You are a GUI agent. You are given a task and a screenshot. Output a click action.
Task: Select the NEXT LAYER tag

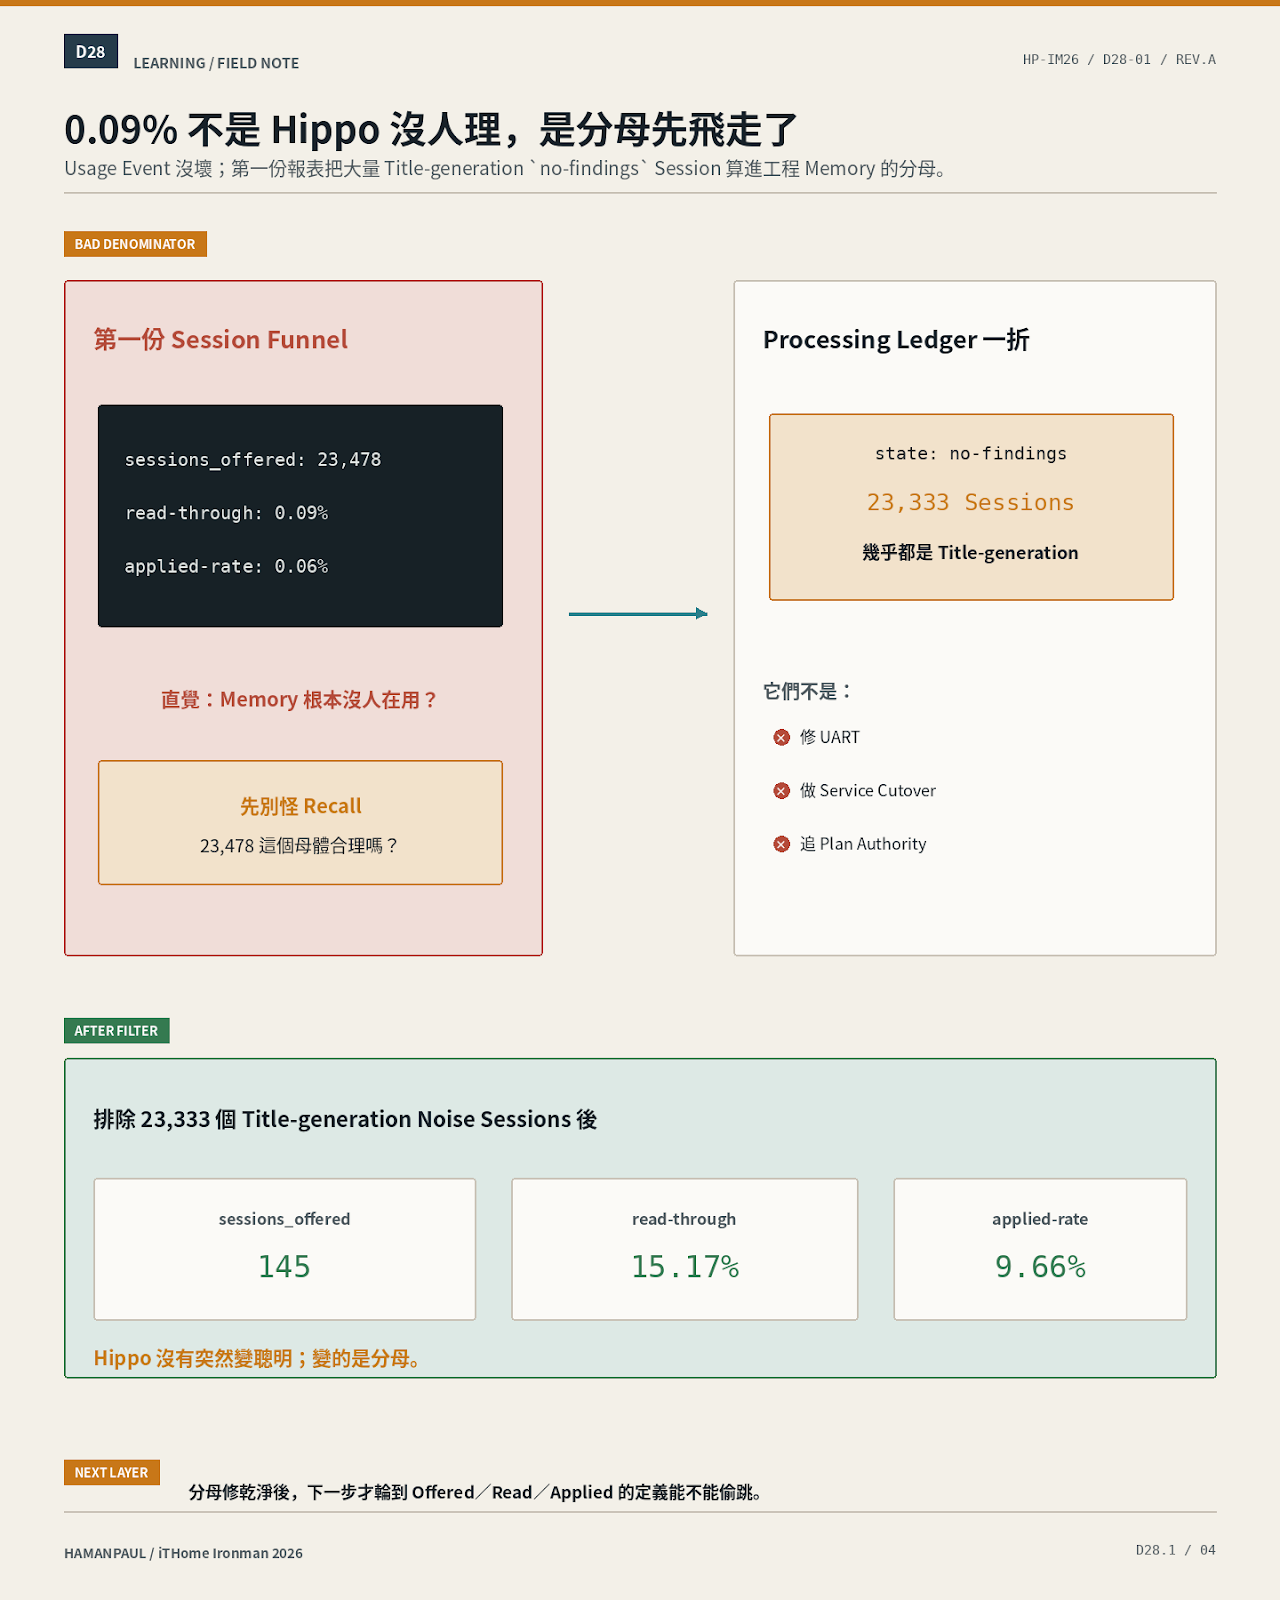pyautogui.click(x=111, y=1473)
